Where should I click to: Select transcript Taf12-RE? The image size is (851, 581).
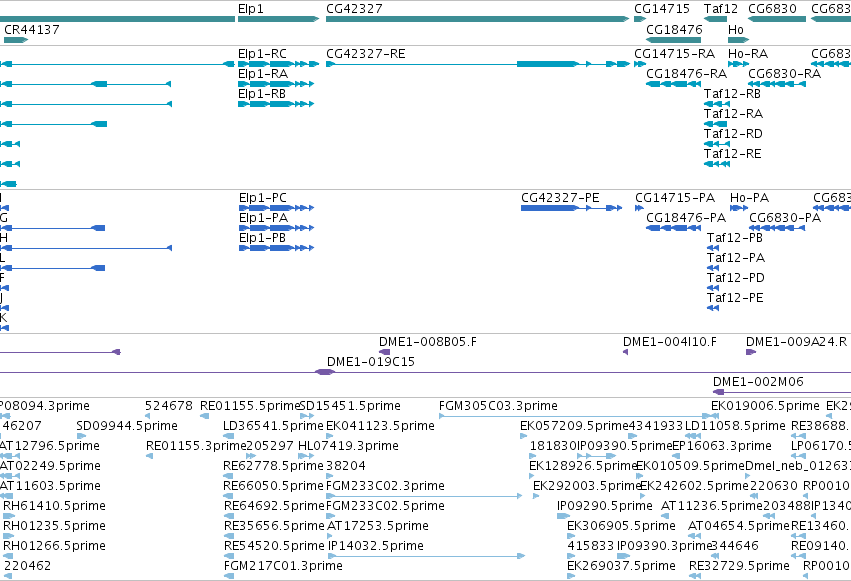717,164
